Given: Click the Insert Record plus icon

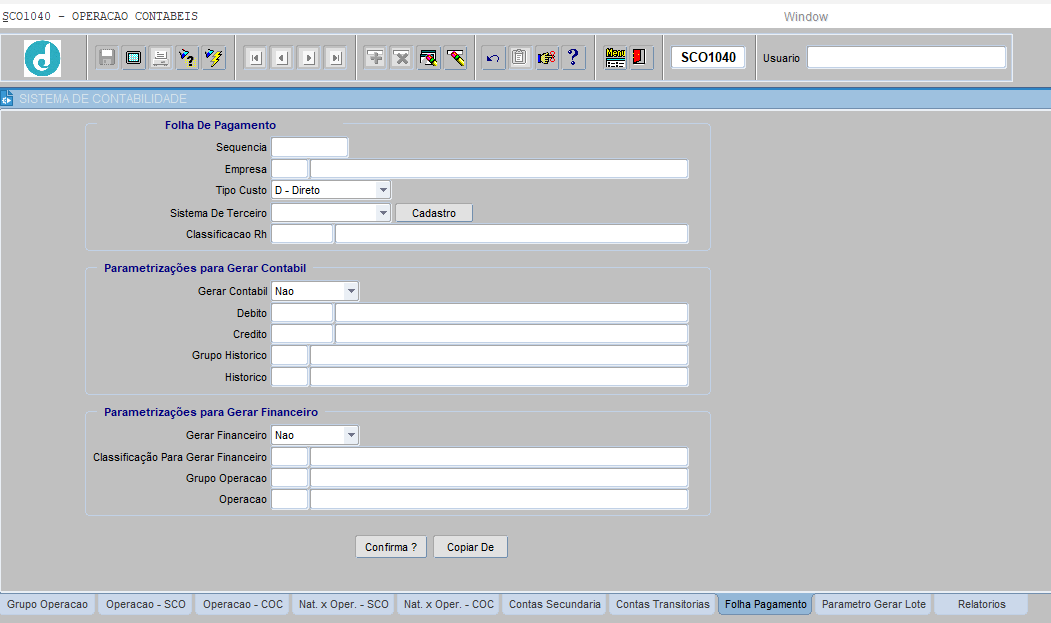Looking at the screenshot, I should [375, 58].
